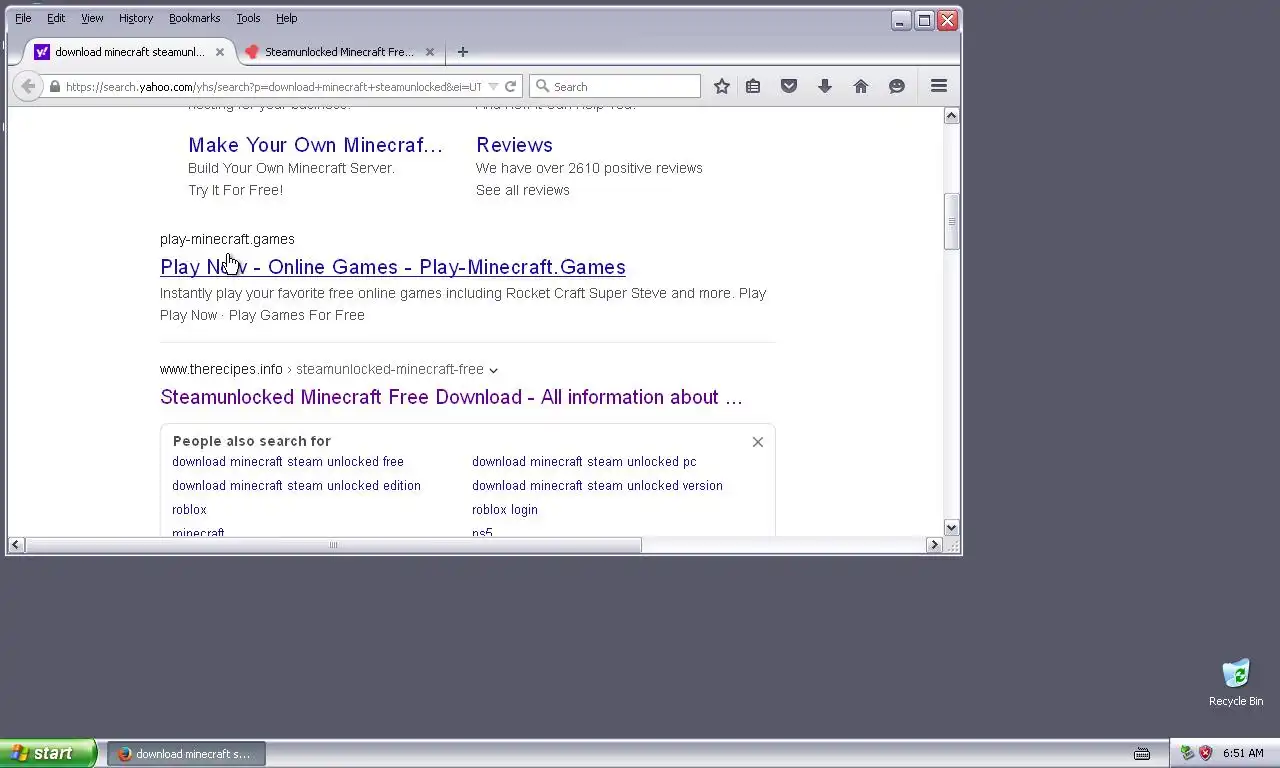Open 'Steamunlocked Minecraft Free Download' result
The image size is (1280, 768).
click(451, 397)
